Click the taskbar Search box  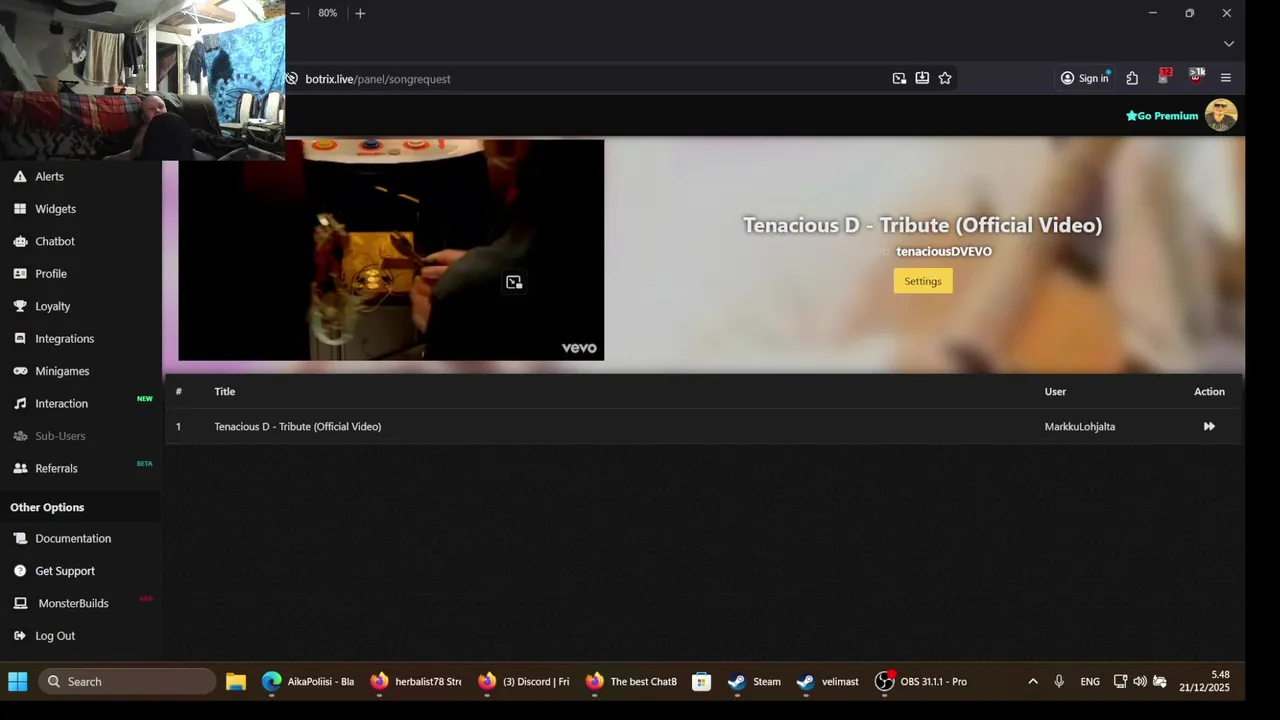coord(127,681)
